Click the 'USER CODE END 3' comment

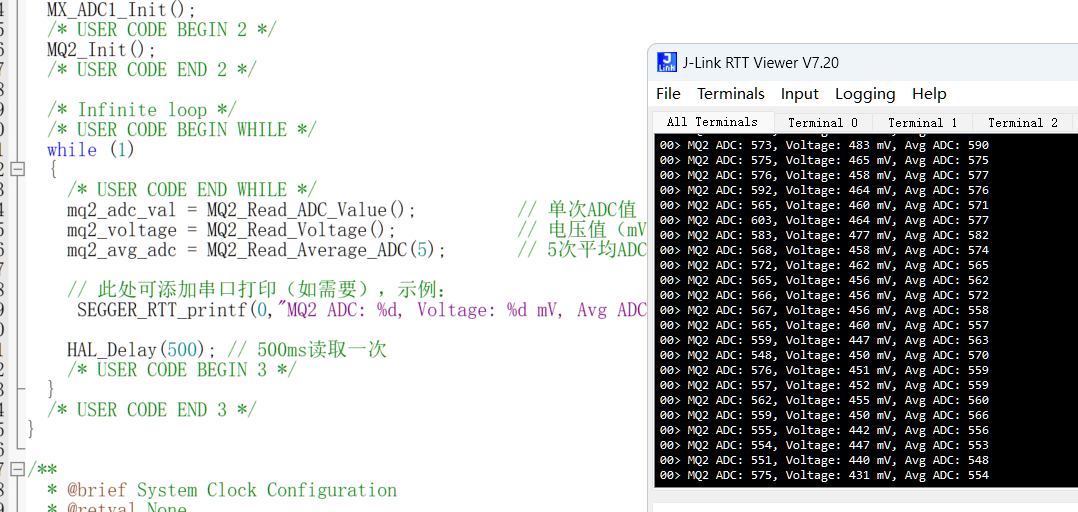click(152, 410)
